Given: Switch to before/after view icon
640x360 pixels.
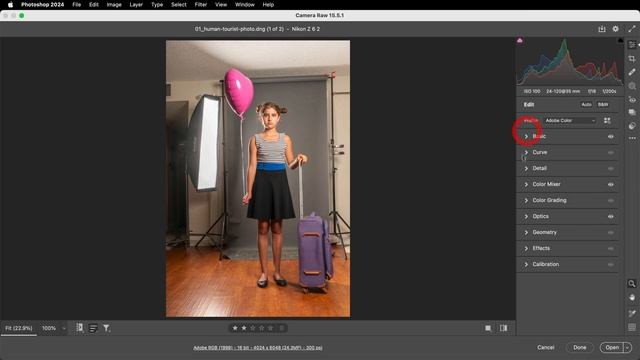Looking at the screenshot, I should pos(503,328).
